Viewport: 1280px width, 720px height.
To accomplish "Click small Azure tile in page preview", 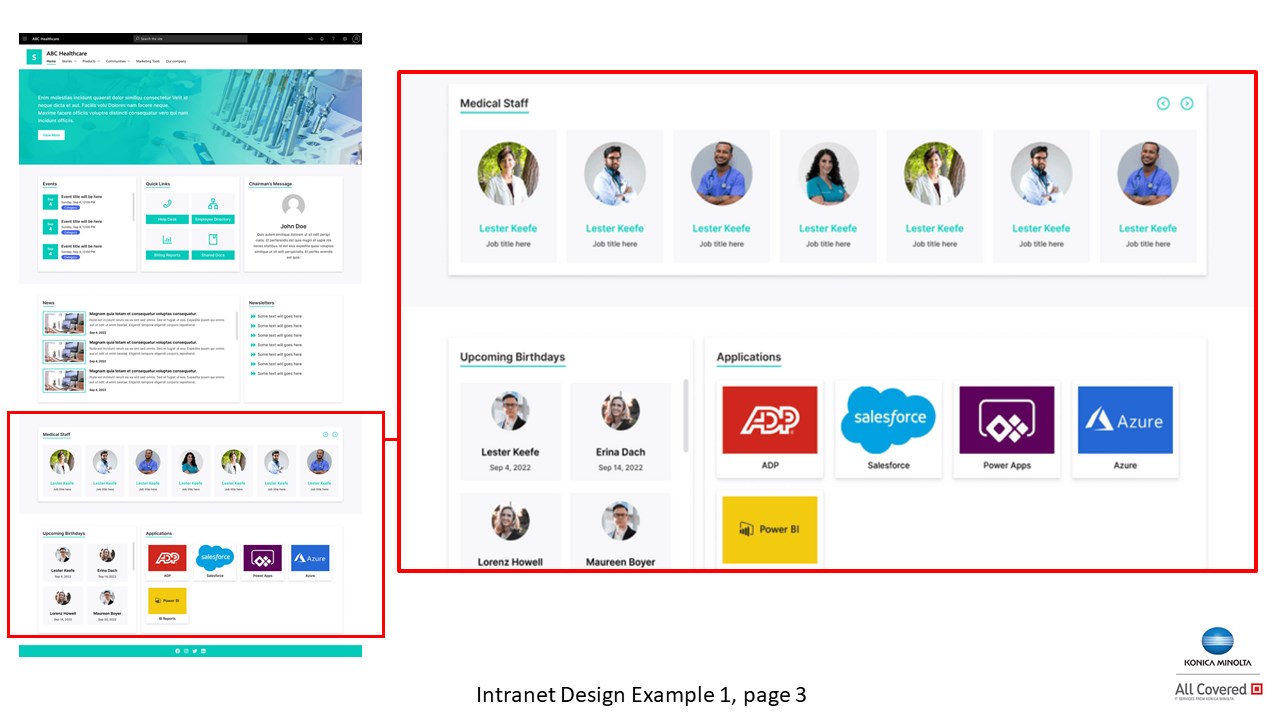I will pos(310,561).
